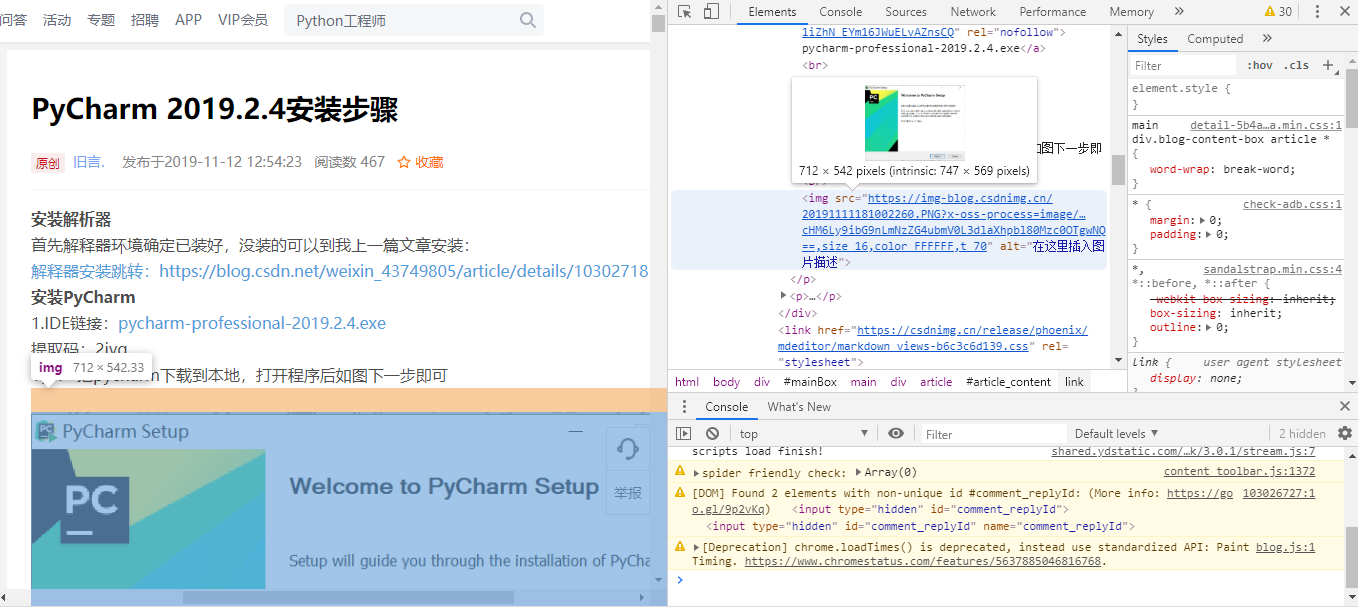Image resolution: width=1358 pixels, height=607 pixels.
Task: Switch to the What's New drawer tab
Action: click(799, 406)
